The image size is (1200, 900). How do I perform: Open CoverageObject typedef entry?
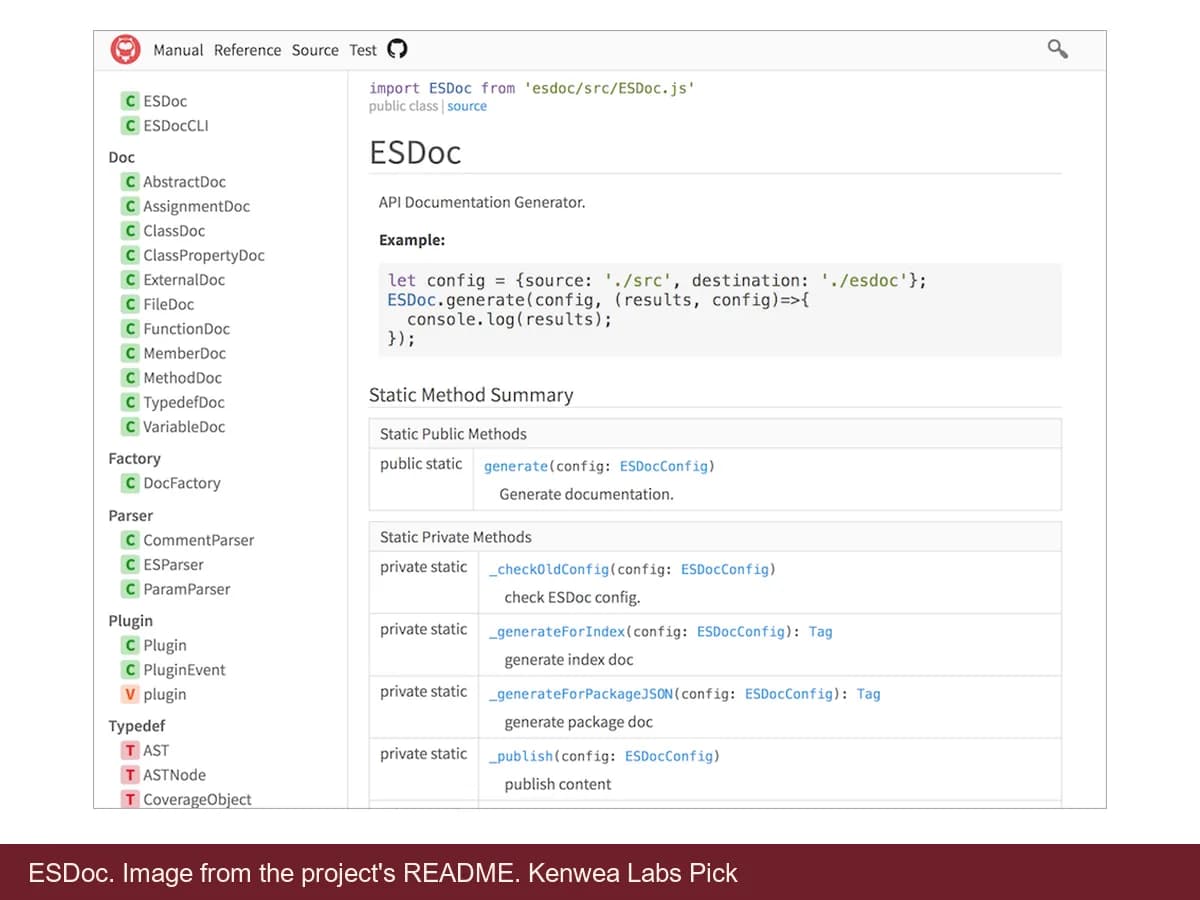tap(197, 799)
